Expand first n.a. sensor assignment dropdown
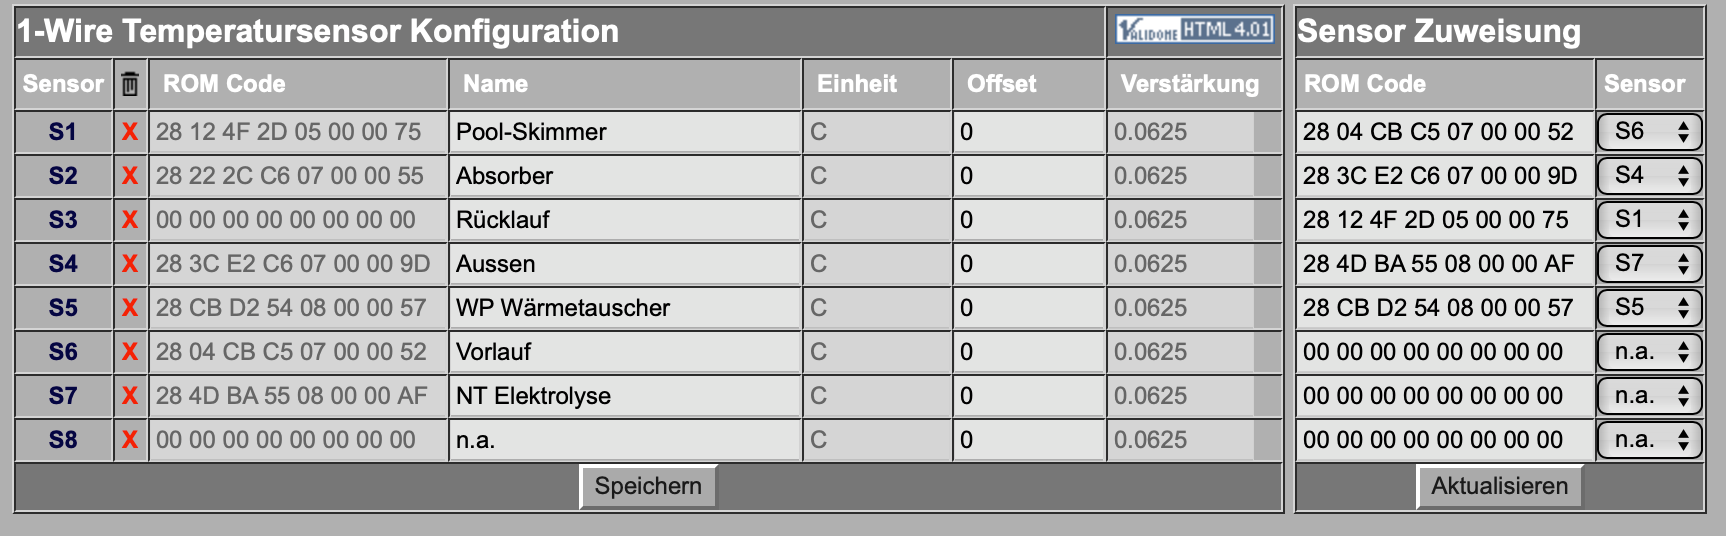 coord(1650,352)
